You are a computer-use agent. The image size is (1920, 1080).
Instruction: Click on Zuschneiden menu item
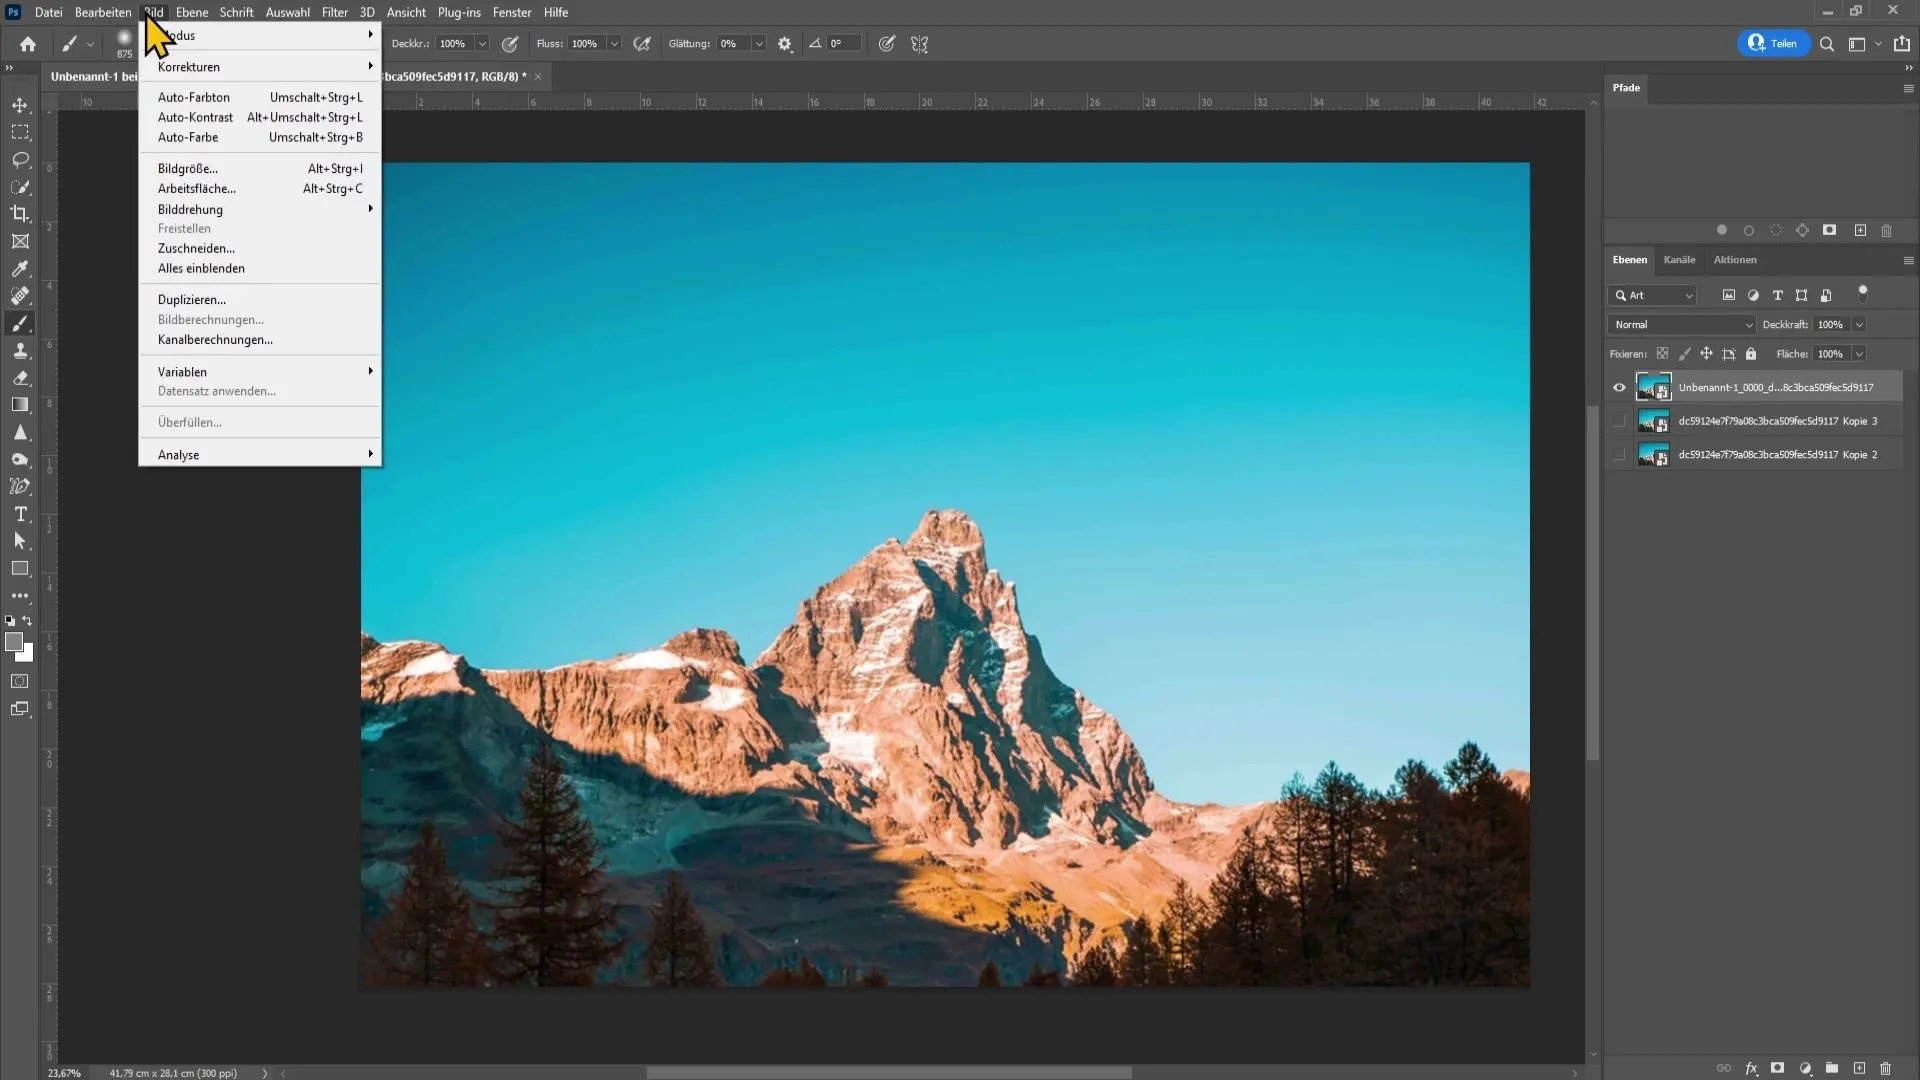pyautogui.click(x=195, y=248)
